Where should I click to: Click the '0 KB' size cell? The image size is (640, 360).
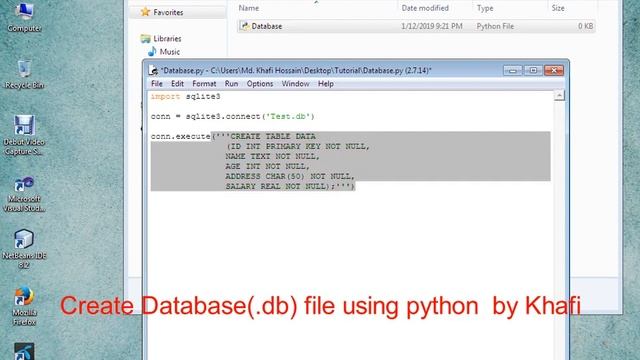[x=585, y=26]
